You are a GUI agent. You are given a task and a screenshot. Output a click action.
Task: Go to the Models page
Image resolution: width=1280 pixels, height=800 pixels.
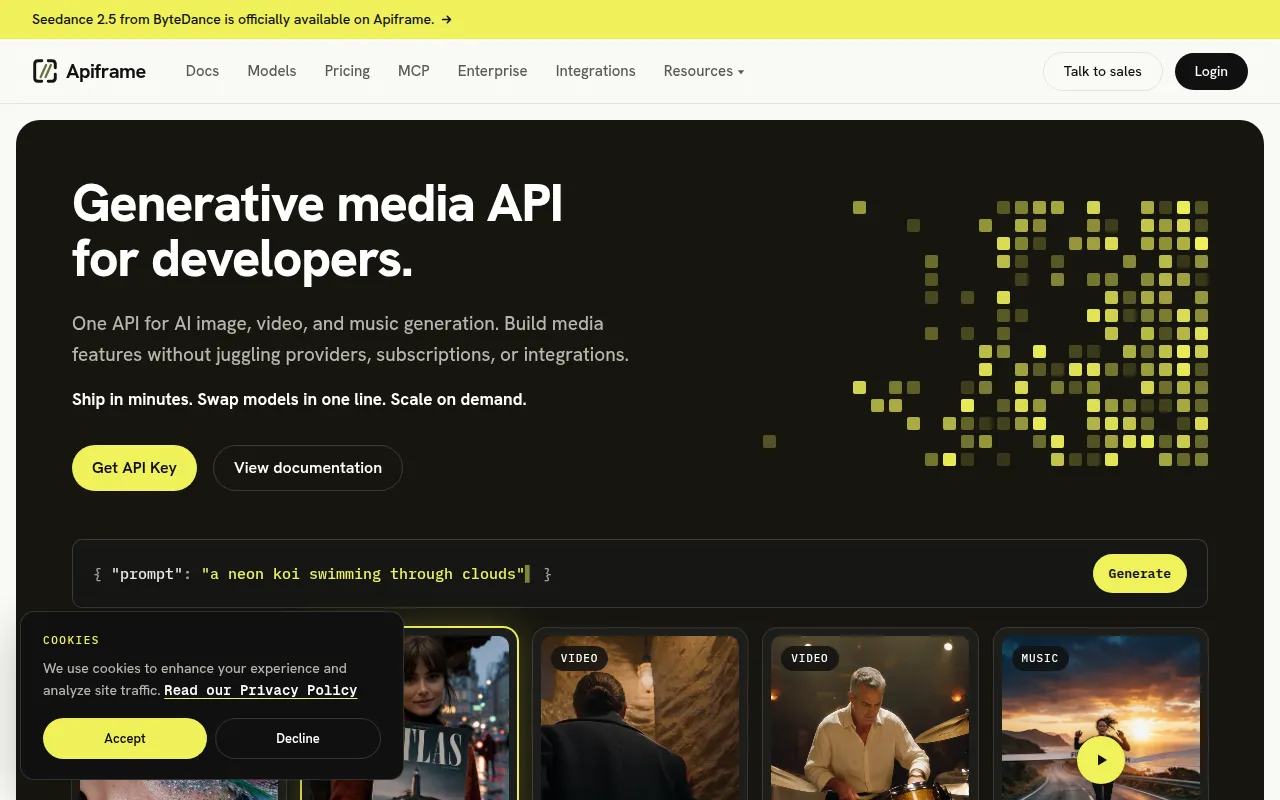(x=272, y=71)
